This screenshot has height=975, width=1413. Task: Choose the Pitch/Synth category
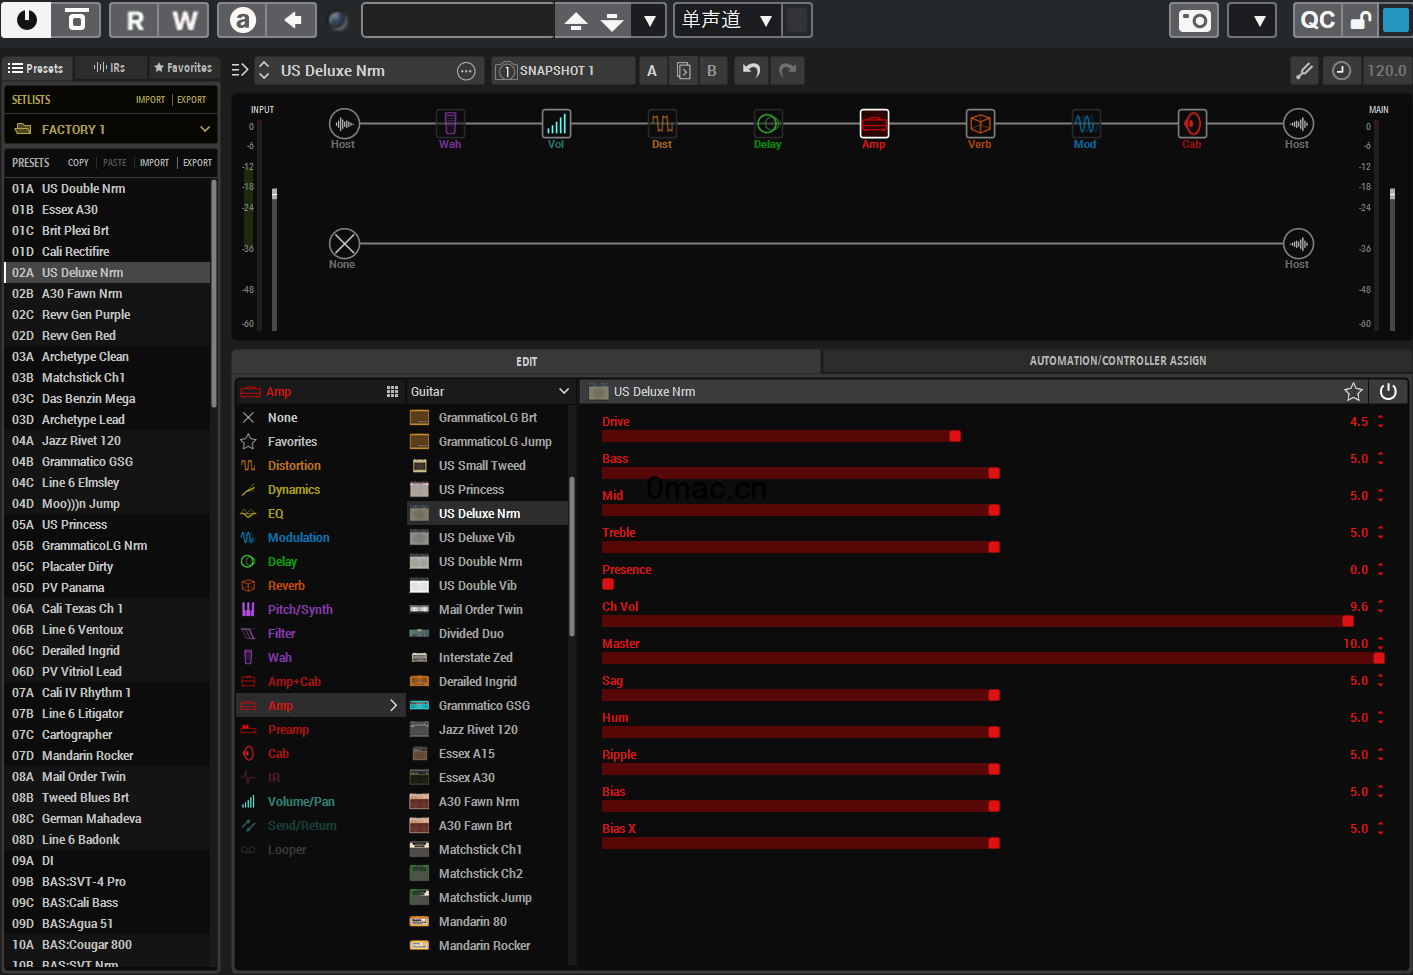(x=300, y=610)
